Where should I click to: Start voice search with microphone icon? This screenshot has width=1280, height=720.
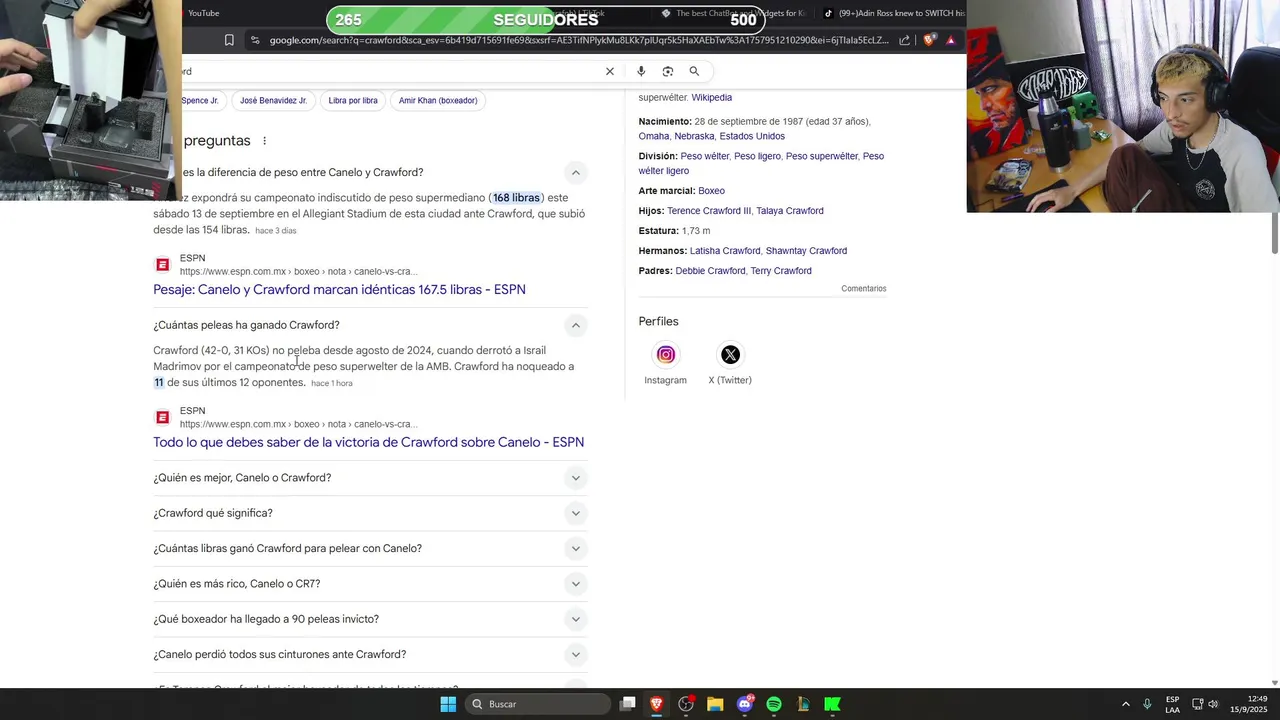pyautogui.click(x=641, y=71)
